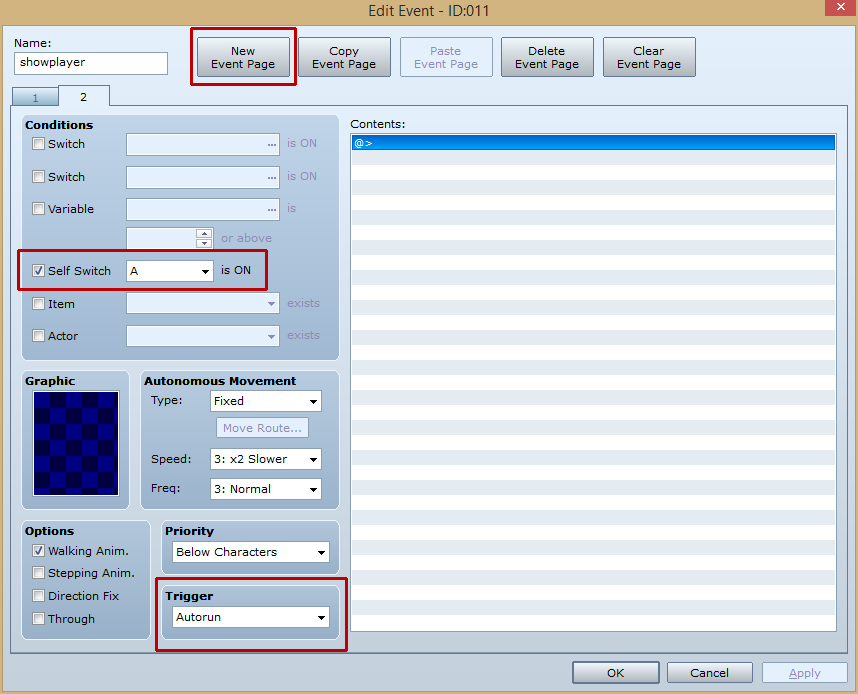Enable Stepping Anim. option
This screenshot has width=858, height=694.
(x=38, y=572)
